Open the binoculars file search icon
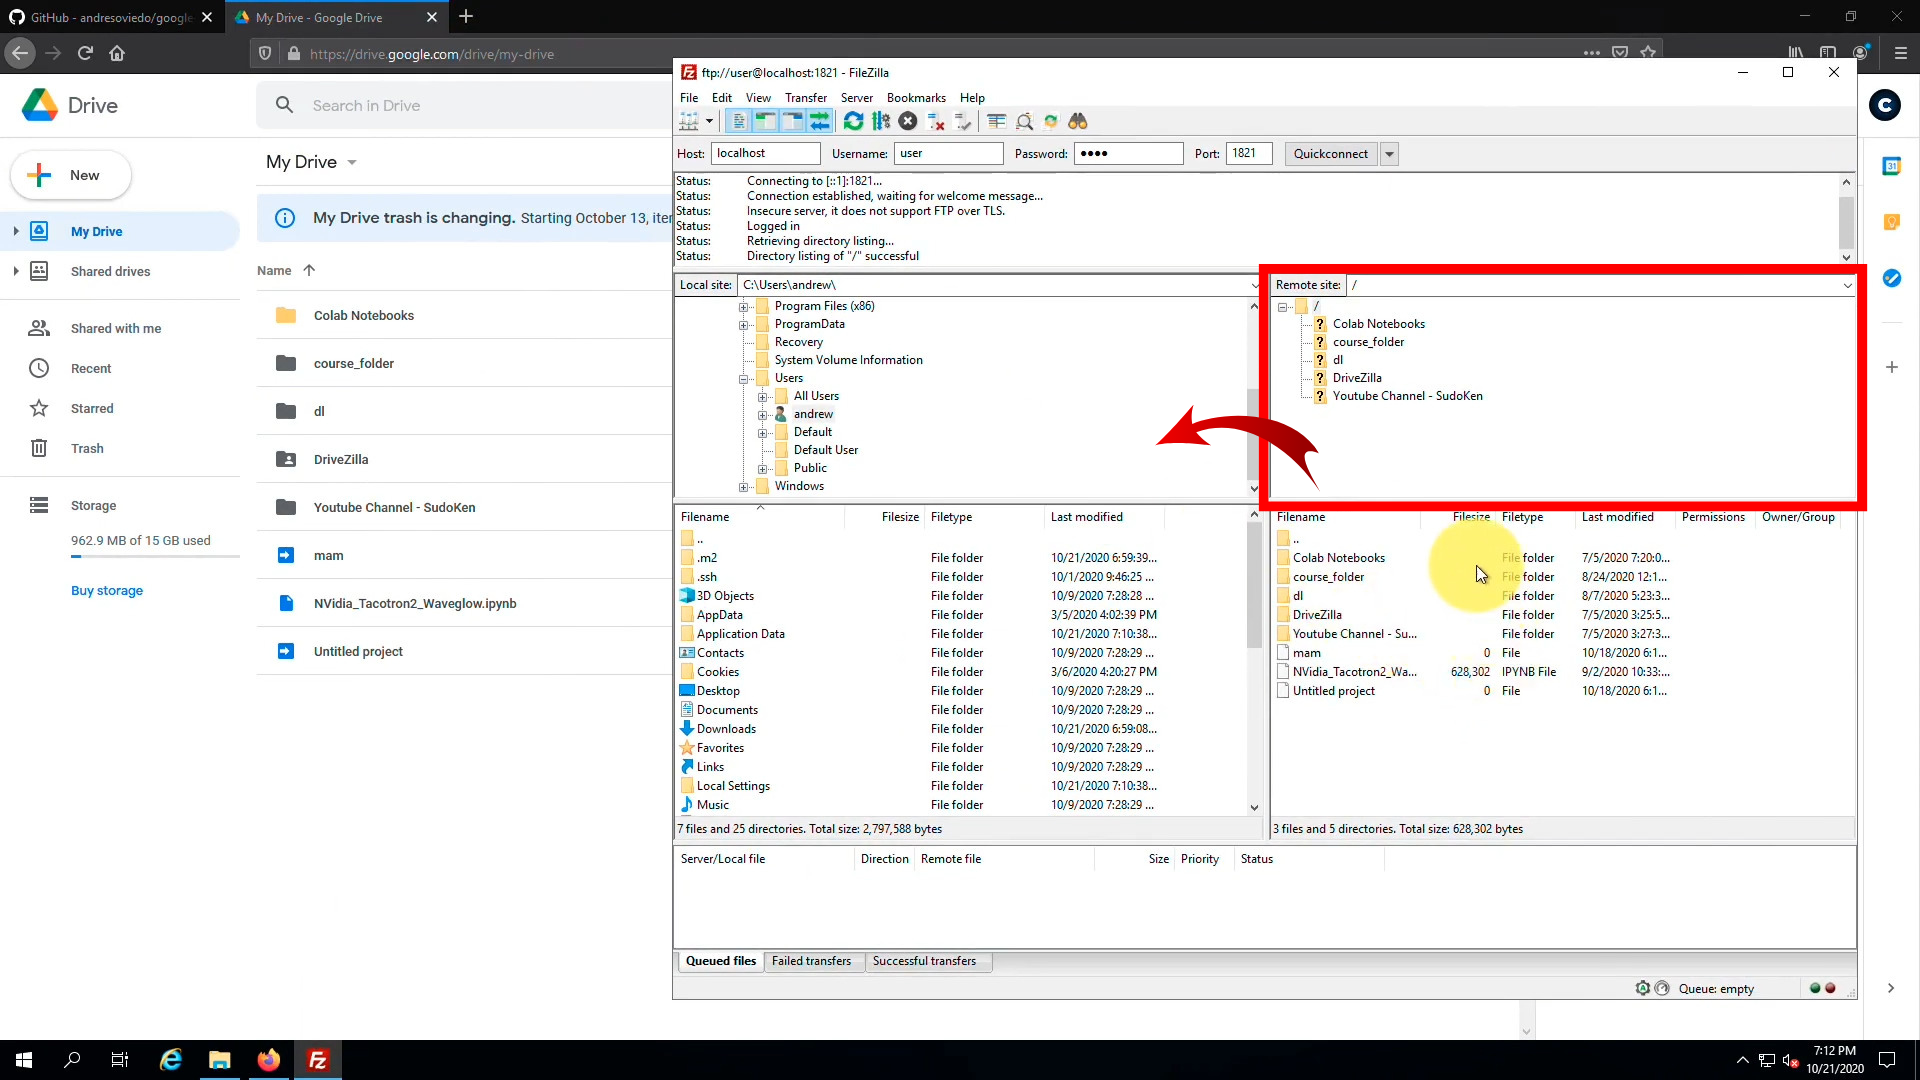 tap(1077, 121)
